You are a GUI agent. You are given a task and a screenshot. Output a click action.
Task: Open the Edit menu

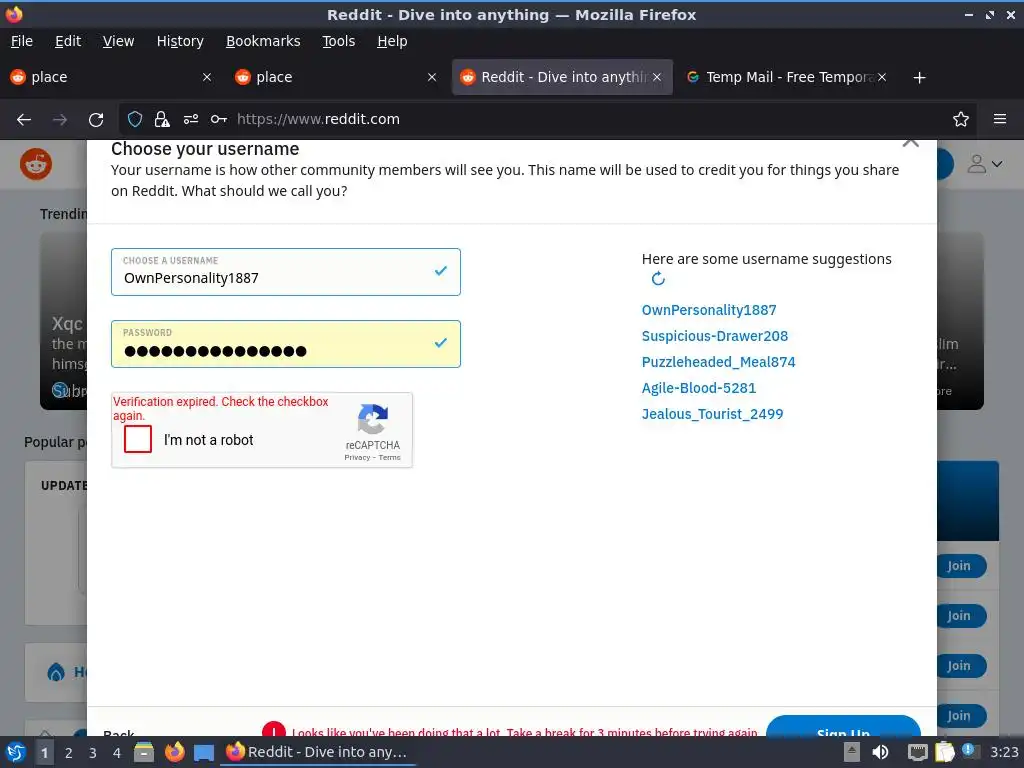tap(68, 41)
